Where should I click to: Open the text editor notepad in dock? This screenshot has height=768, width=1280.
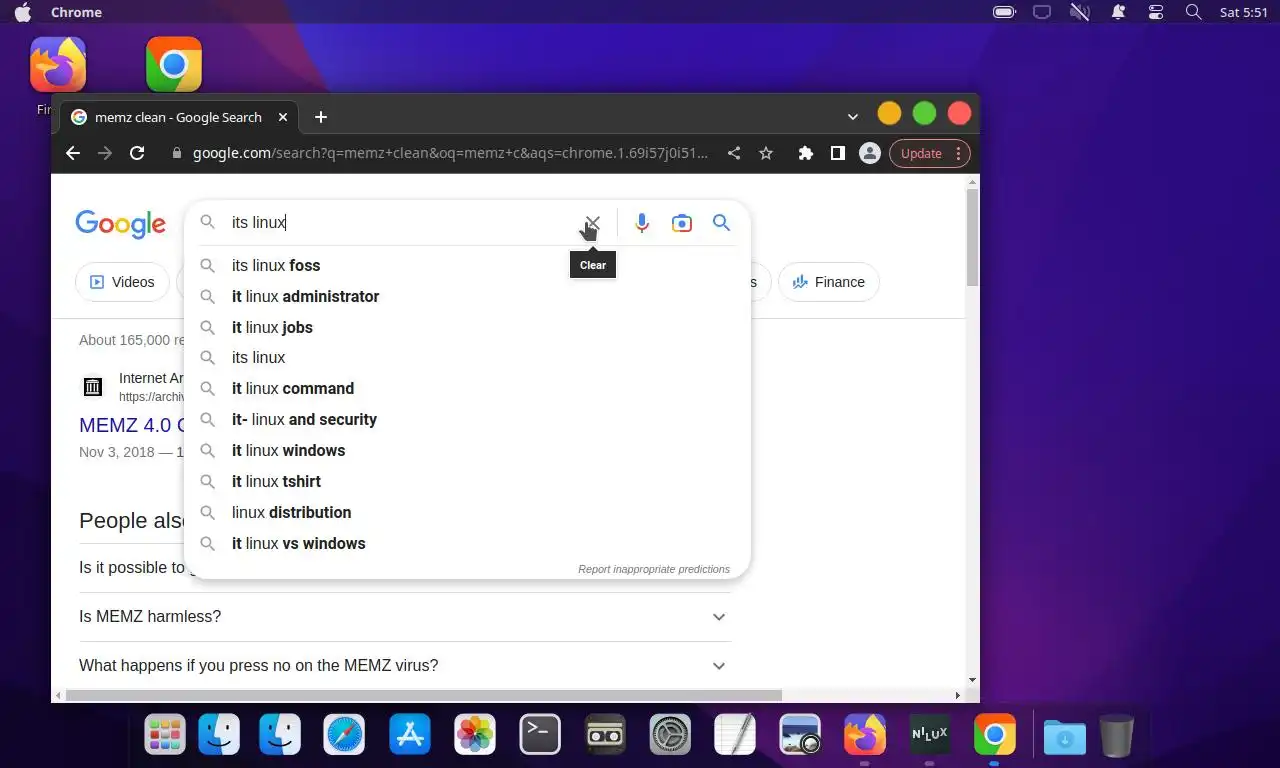tap(735, 736)
